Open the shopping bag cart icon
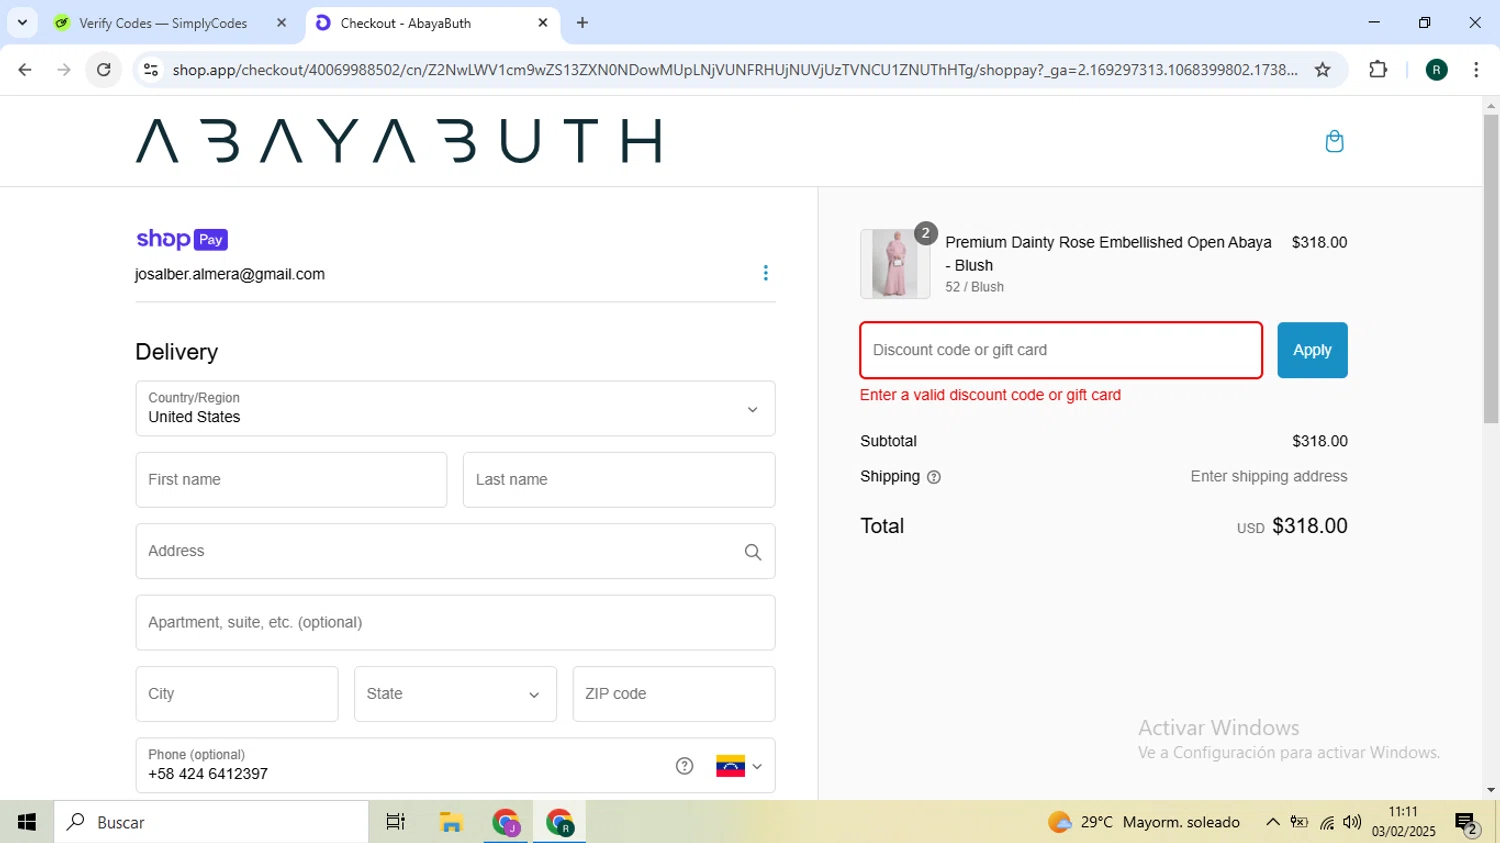This screenshot has height=843, width=1500. pos(1334,141)
